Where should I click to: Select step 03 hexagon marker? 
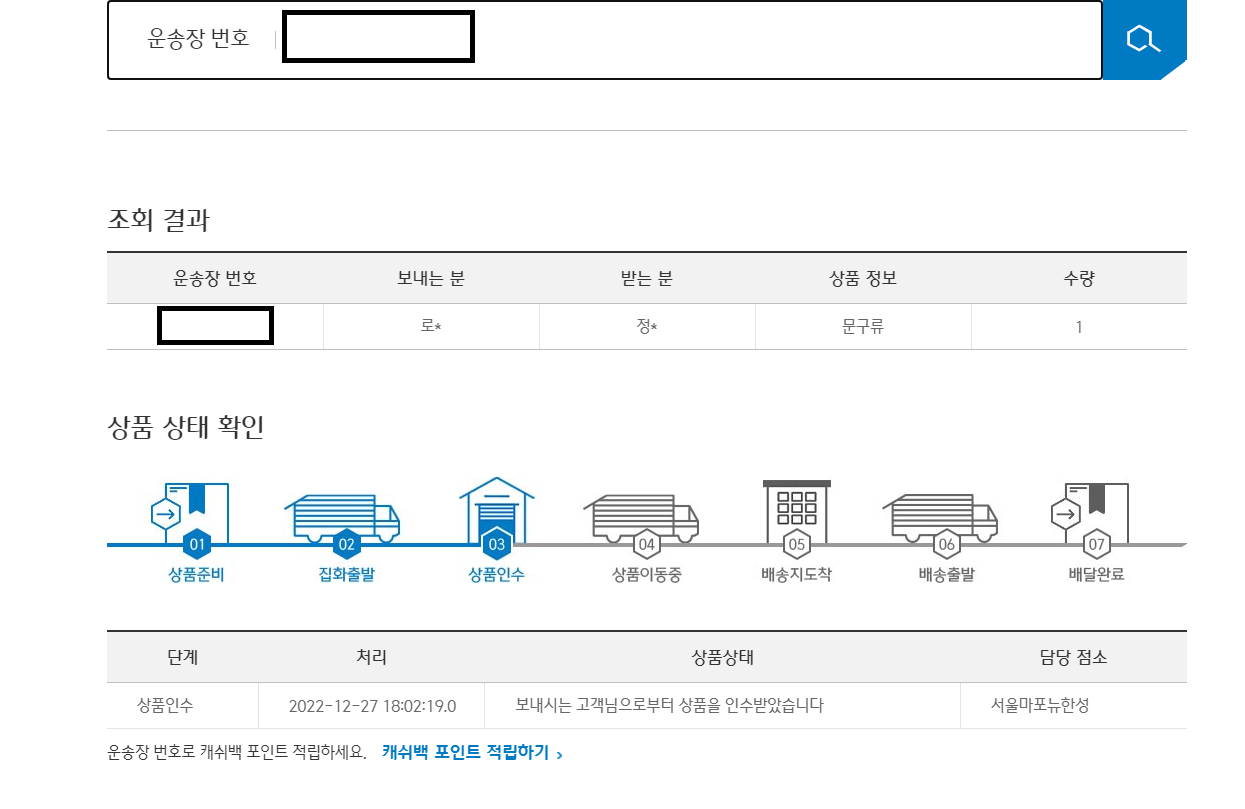click(497, 545)
